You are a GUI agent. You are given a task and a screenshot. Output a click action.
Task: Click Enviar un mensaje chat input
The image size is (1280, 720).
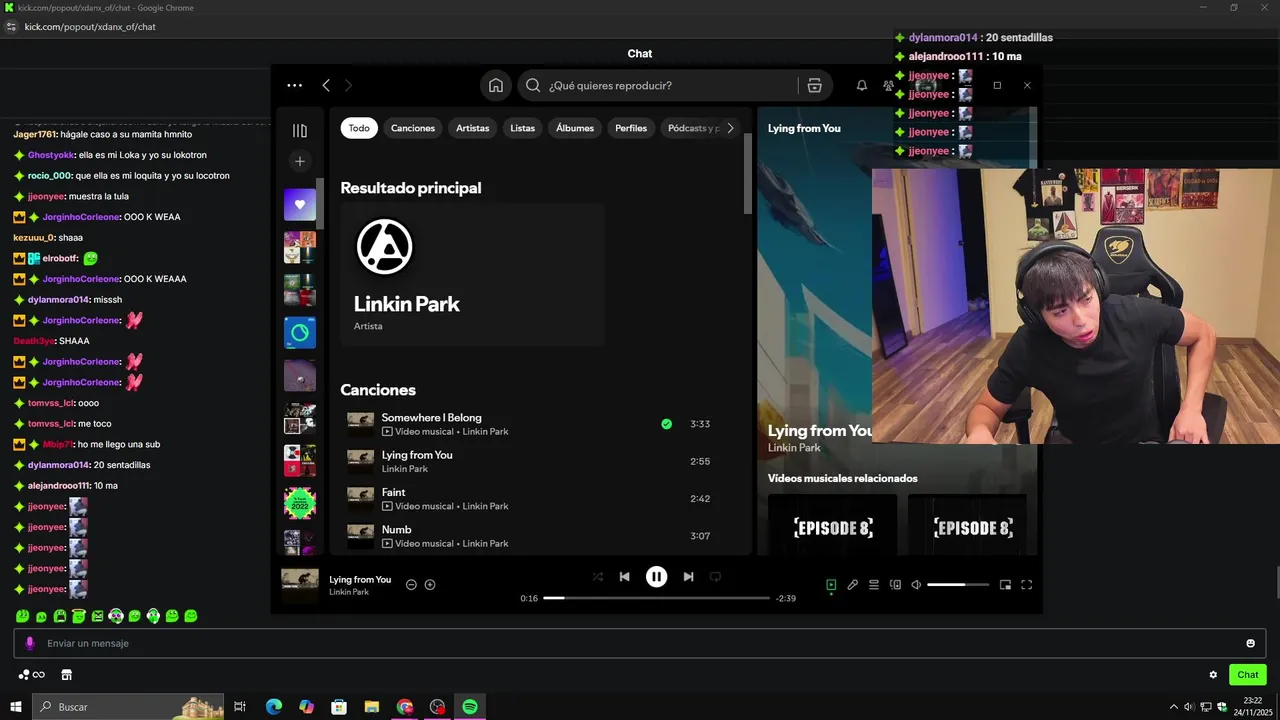coord(640,643)
